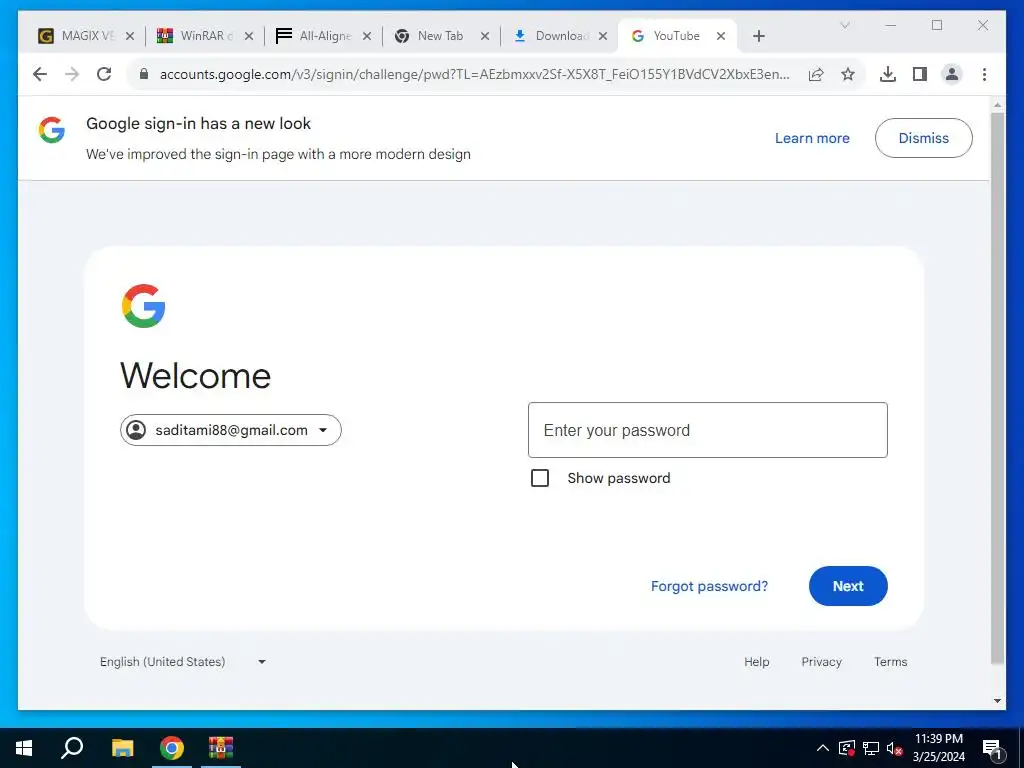Open File Explorer from the taskbar

tap(122, 748)
